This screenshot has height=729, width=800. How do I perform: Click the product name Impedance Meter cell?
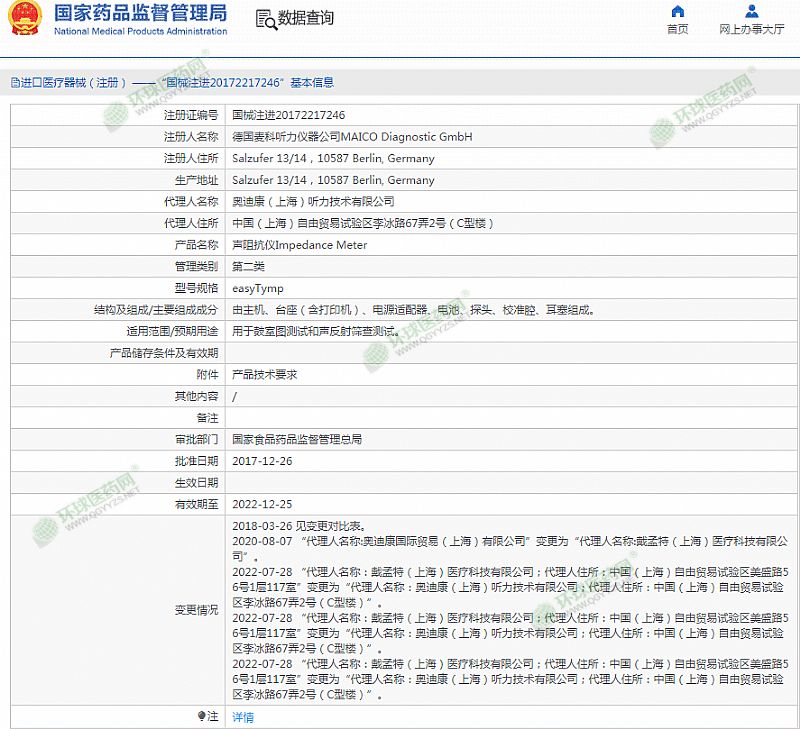point(299,245)
